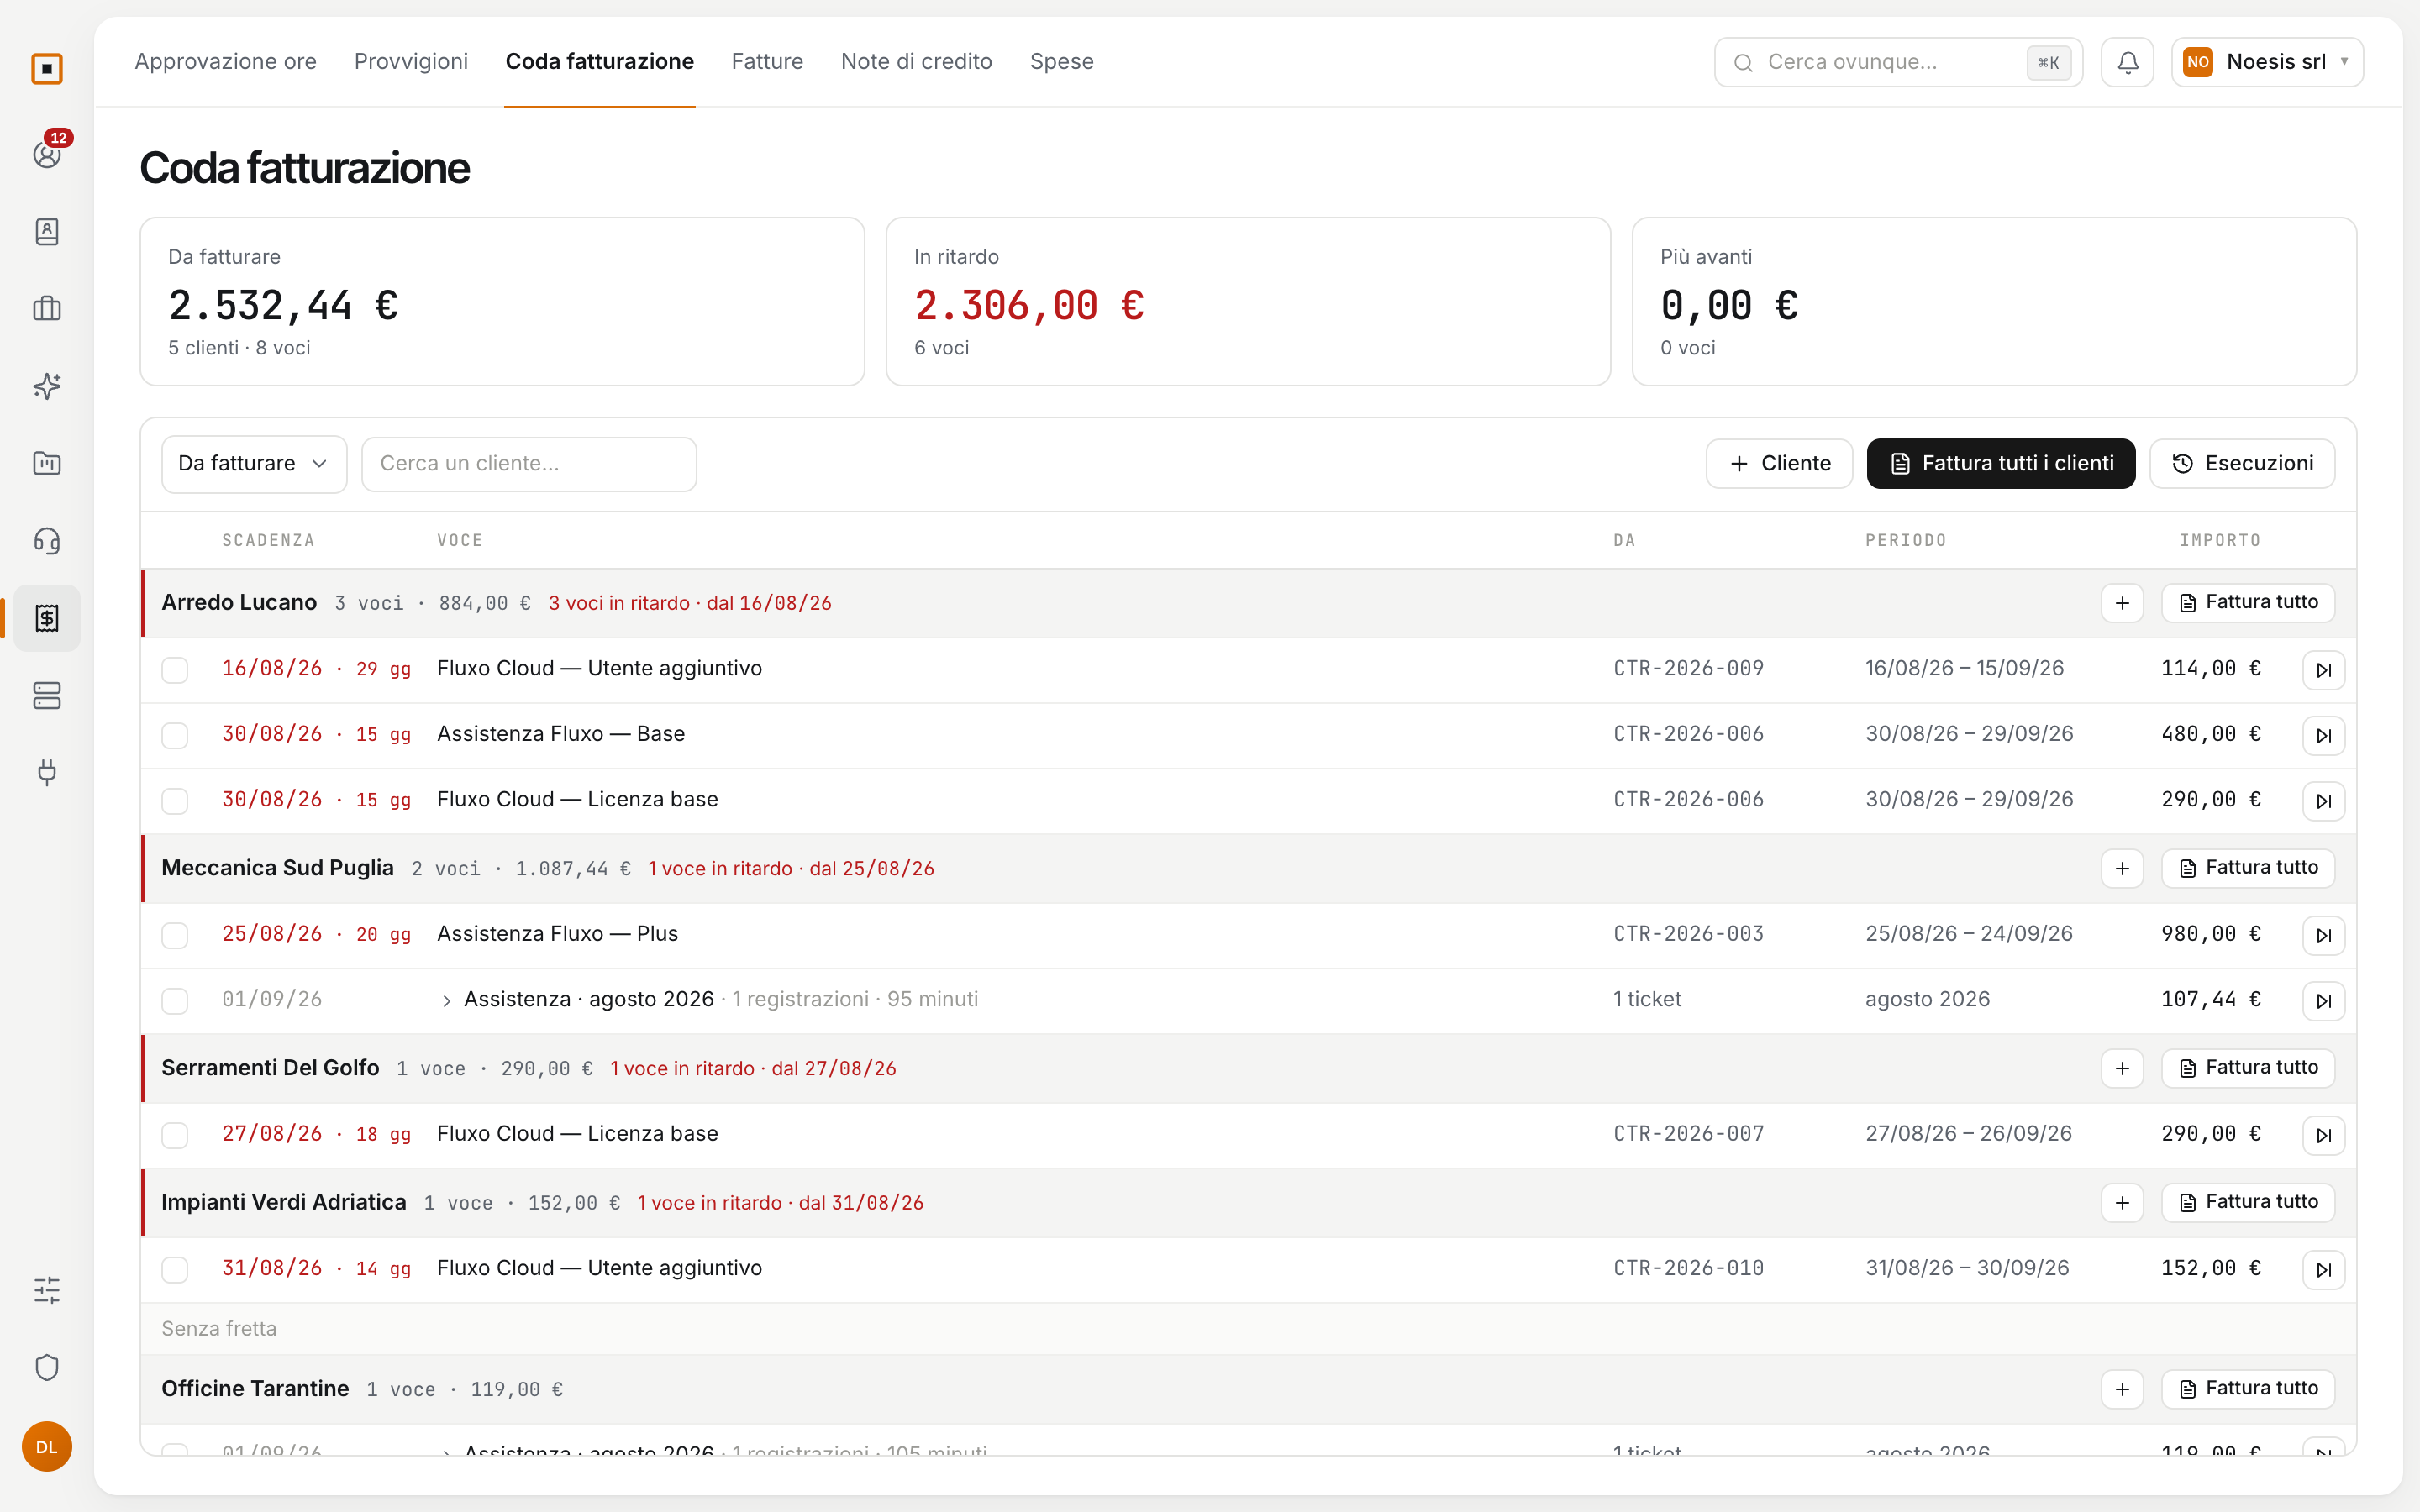Screen dimensions: 2420x1512
Task: Open the plug integrations icon in sidebar
Action: pyautogui.click(x=47, y=772)
